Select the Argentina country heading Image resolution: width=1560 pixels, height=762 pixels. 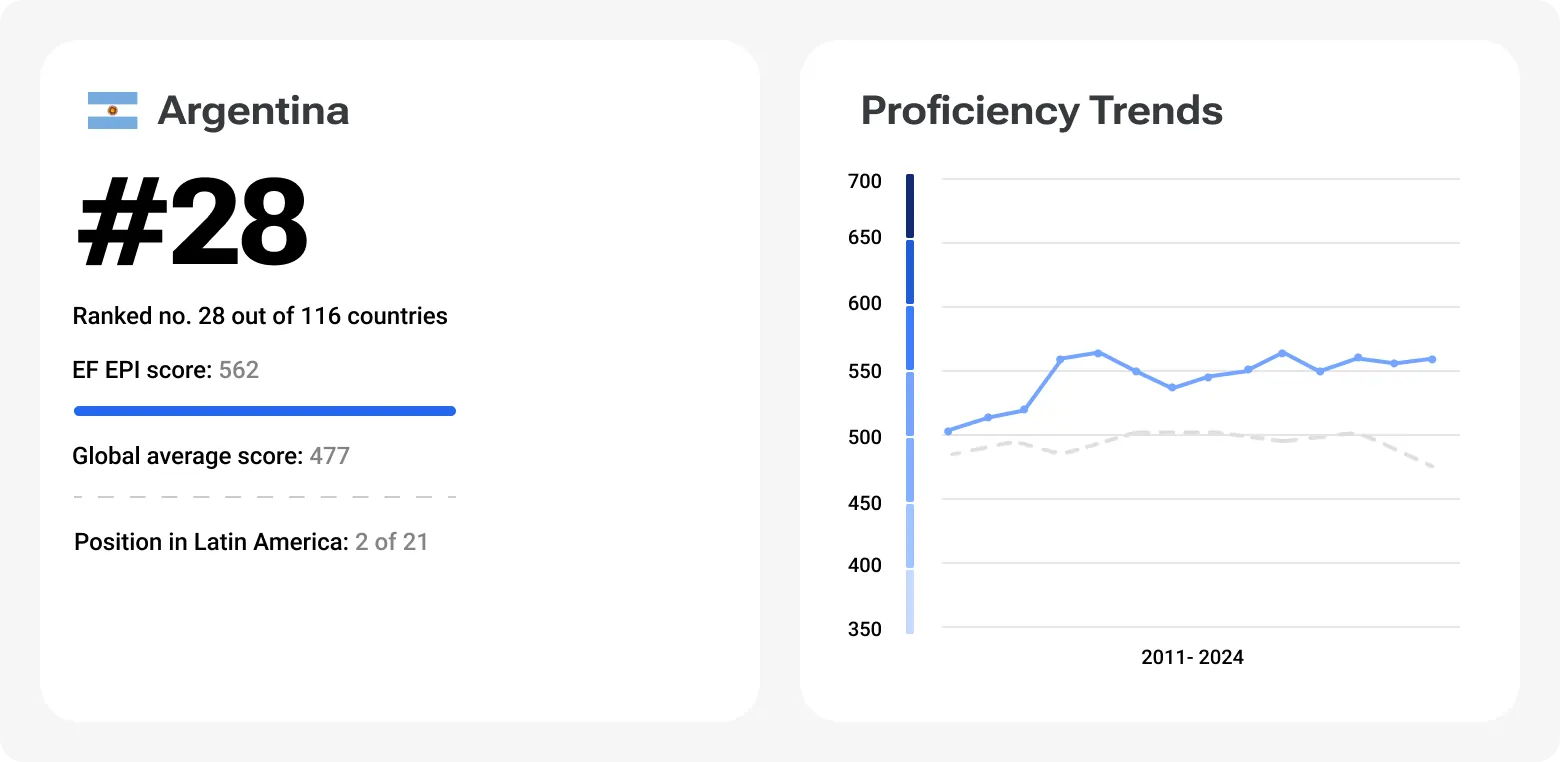point(253,110)
